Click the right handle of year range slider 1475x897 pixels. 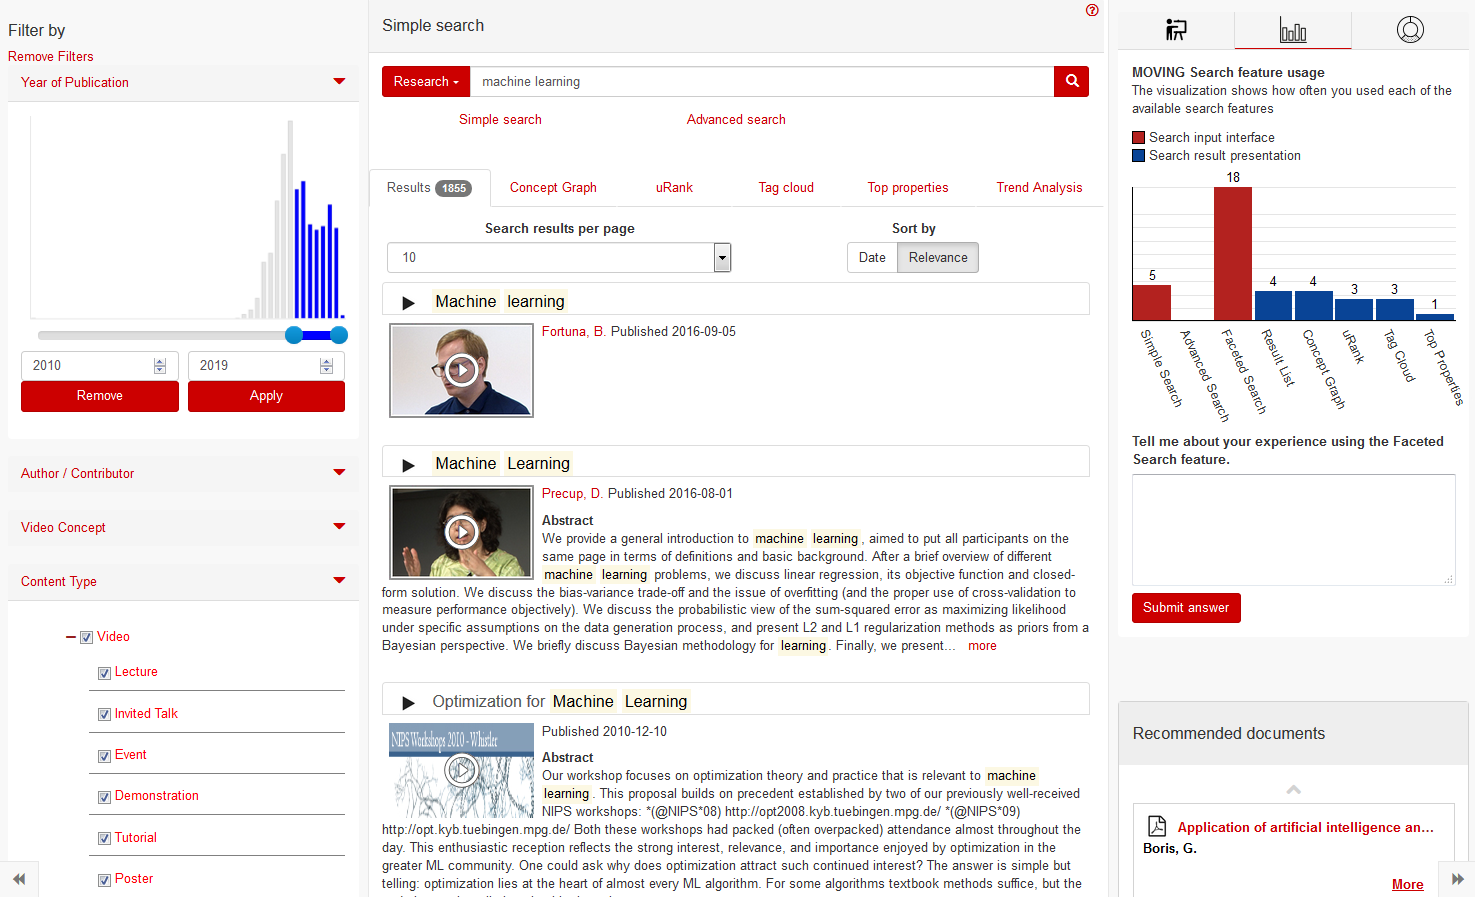(x=339, y=335)
